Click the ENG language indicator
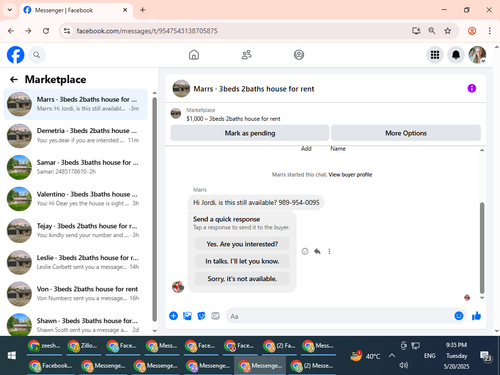 (430, 356)
